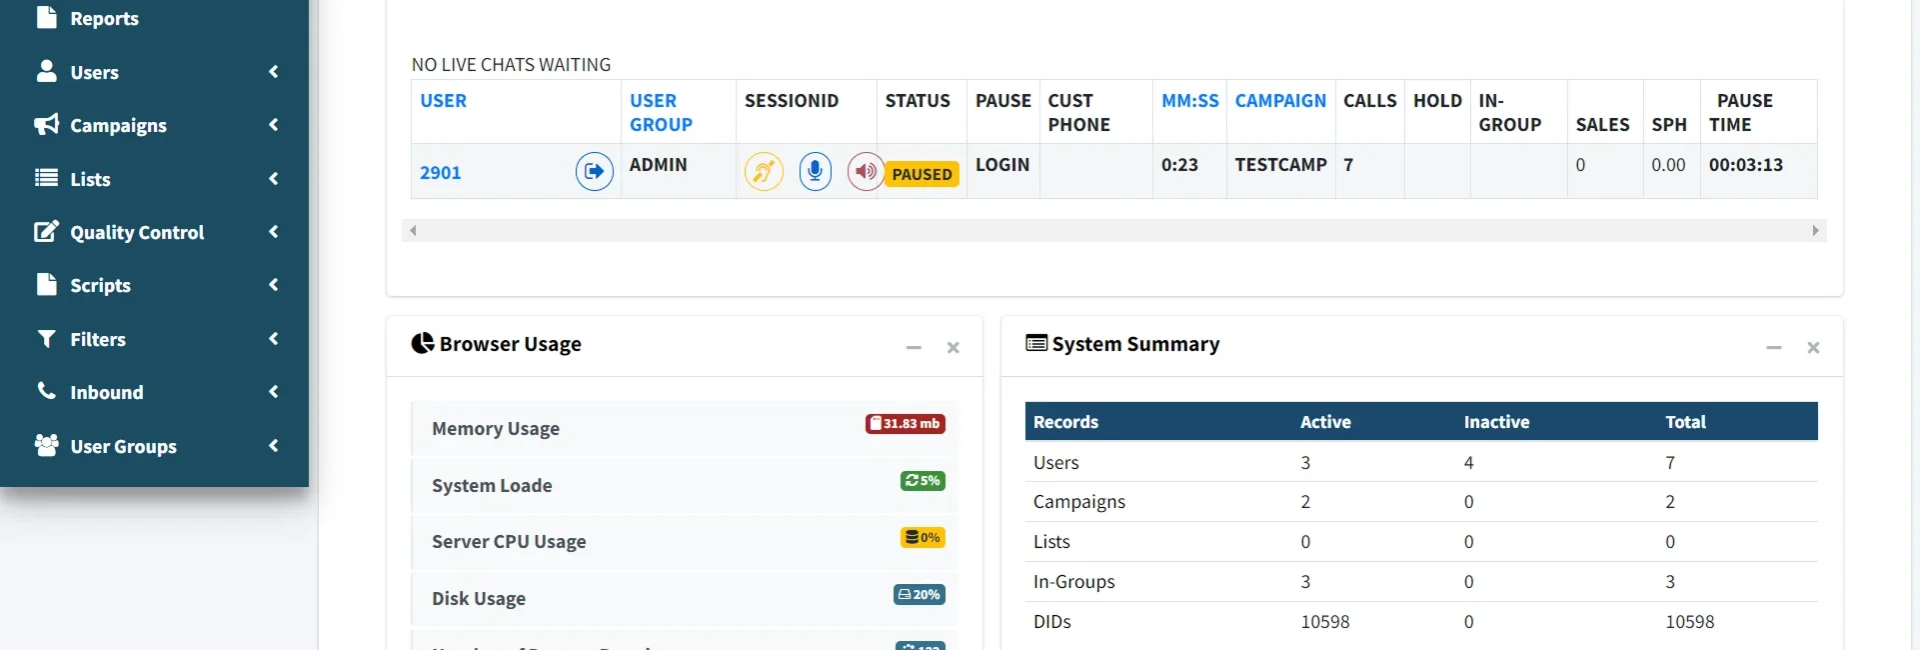Click the Inbound phone icon

click(46, 391)
